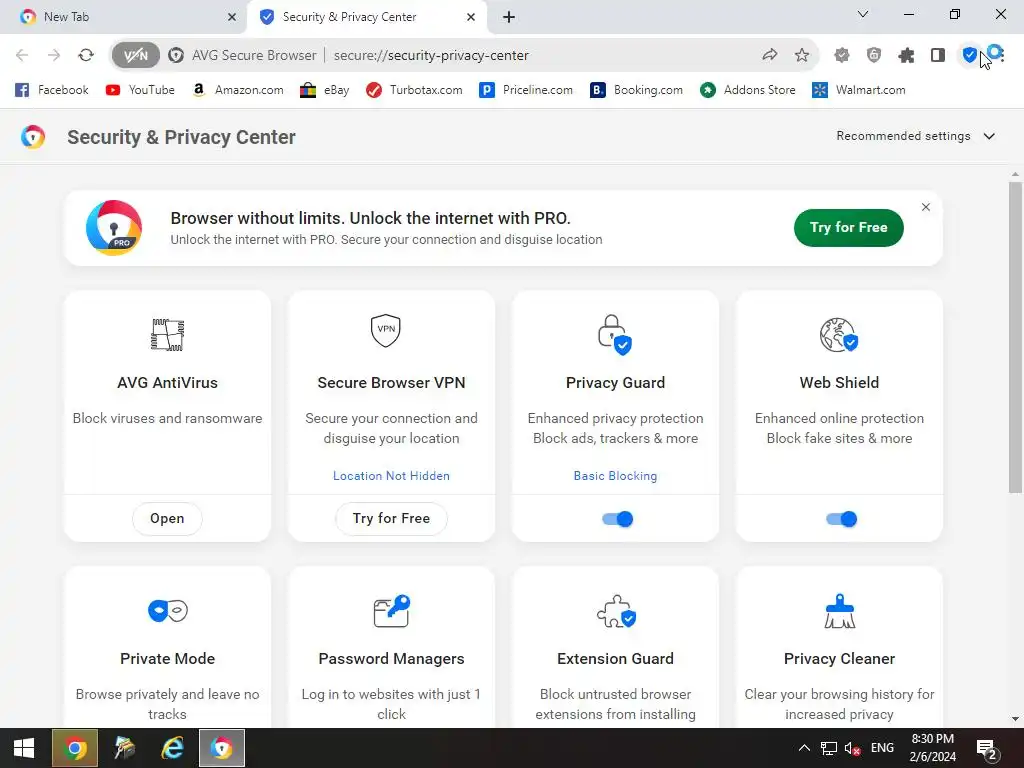Open the Priceline.com bookmark
This screenshot has width=1024, height=768.
click(526, 90)
